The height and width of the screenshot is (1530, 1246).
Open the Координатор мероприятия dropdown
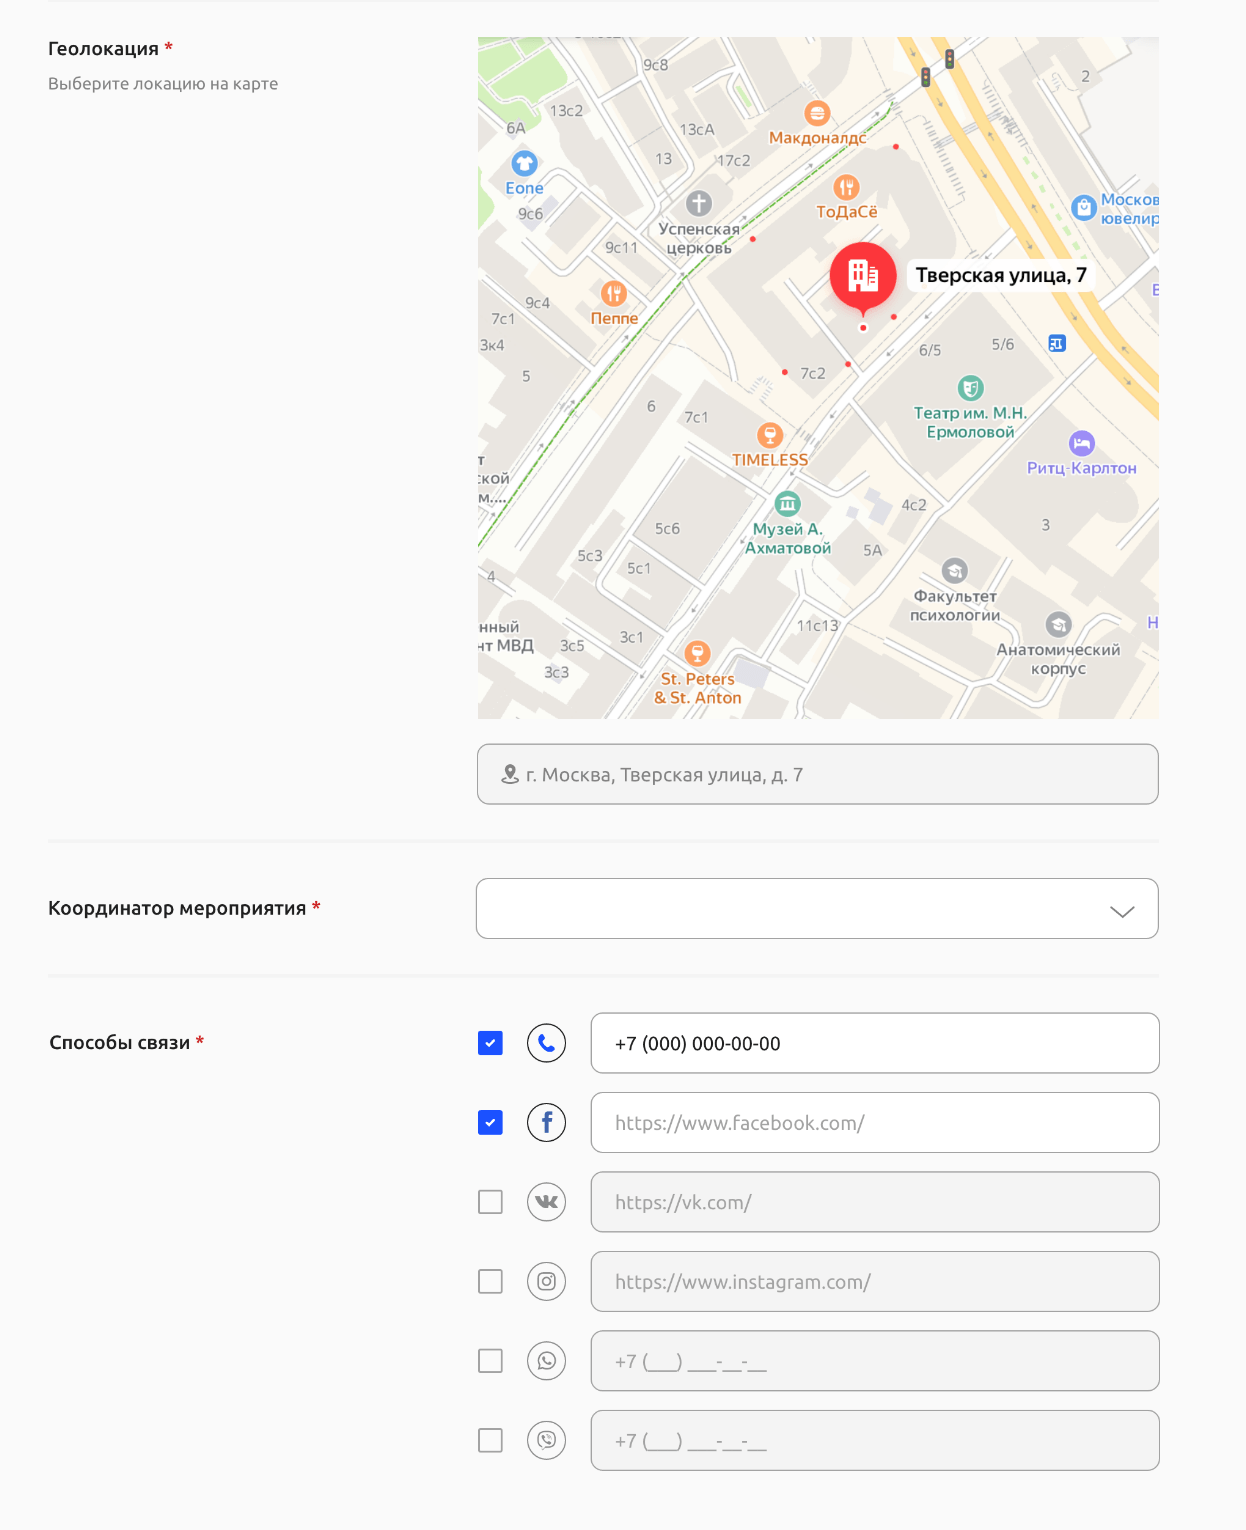(x=817, y=909)
